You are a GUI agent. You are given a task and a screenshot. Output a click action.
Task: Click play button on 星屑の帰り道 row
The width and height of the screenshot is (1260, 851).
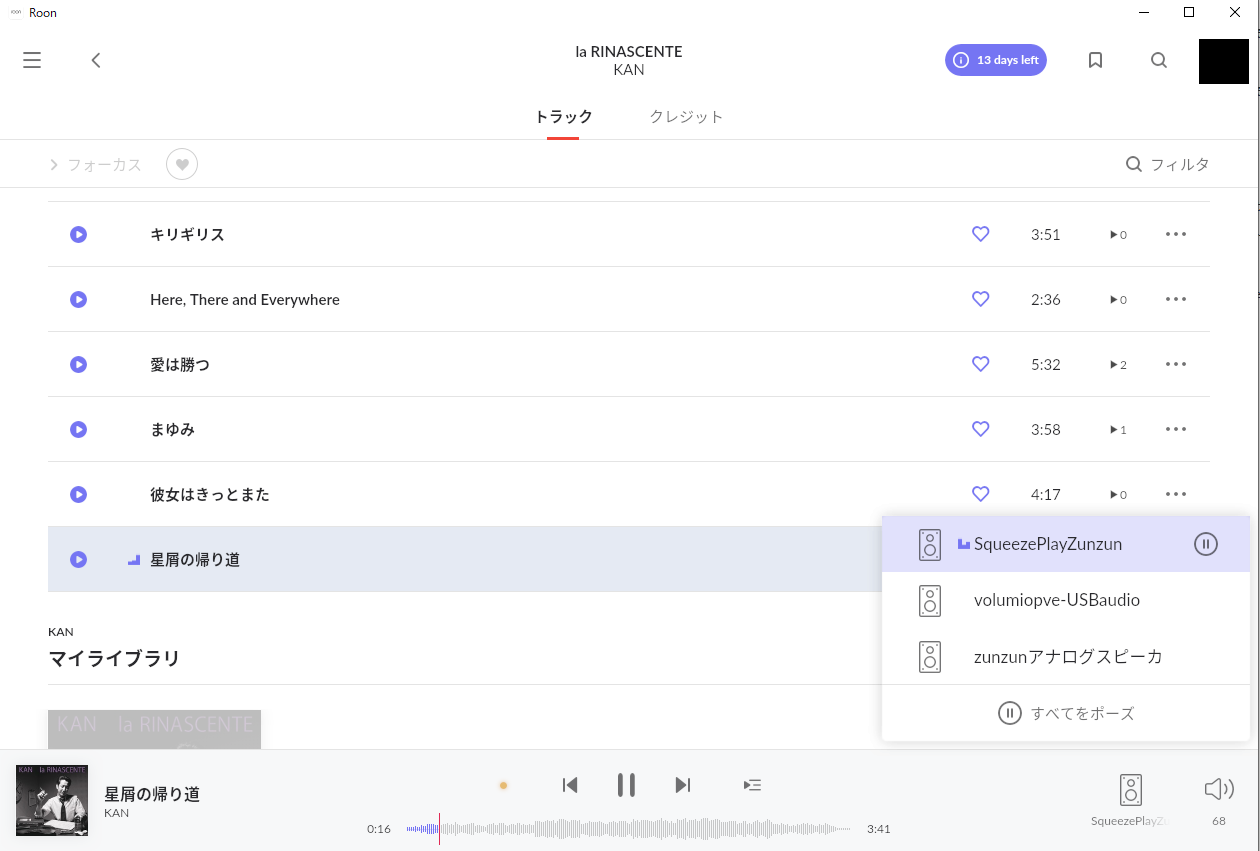[x=78, y=559]
